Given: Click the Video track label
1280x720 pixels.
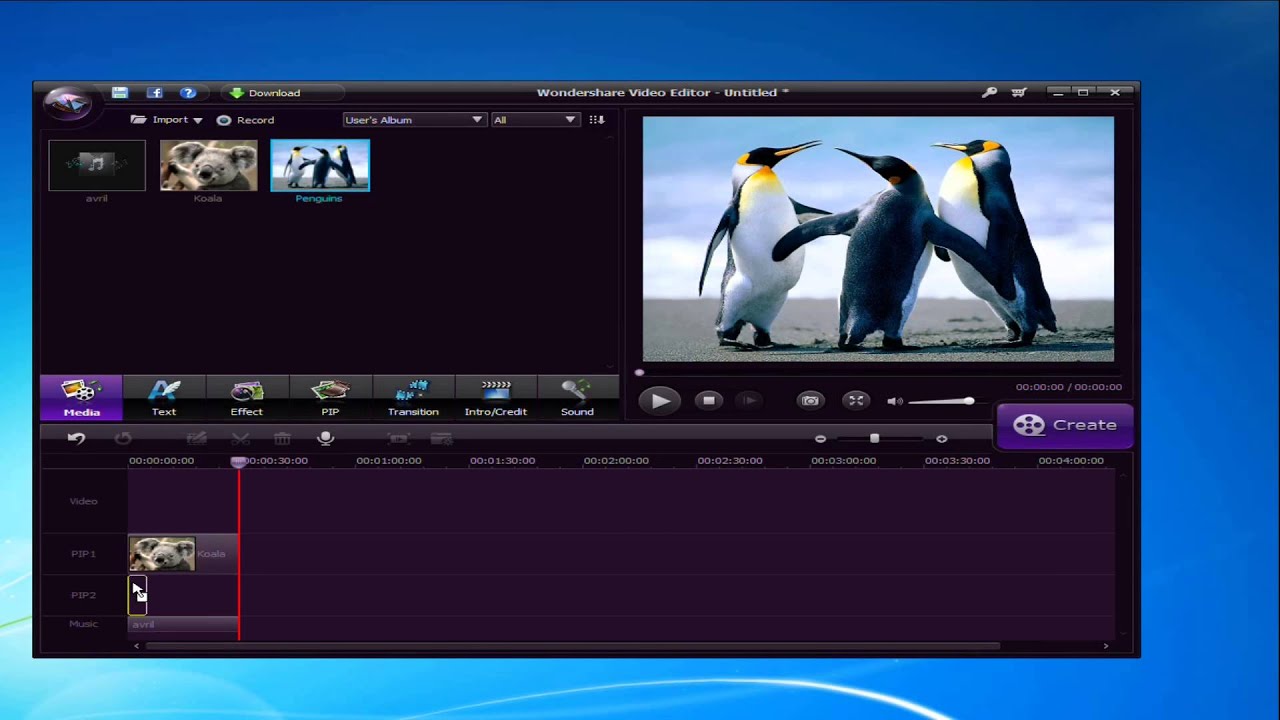Looking at the screenshot, I should (84, 501).
